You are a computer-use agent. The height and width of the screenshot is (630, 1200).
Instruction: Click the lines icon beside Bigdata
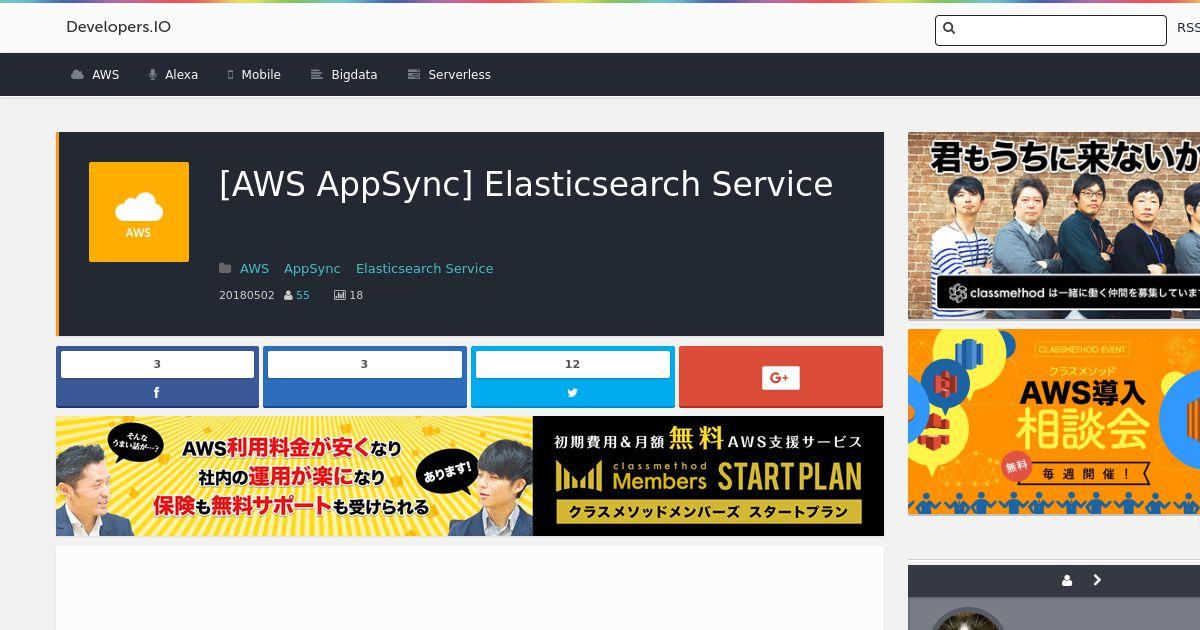pyautogui.click(x=317, y=75)
